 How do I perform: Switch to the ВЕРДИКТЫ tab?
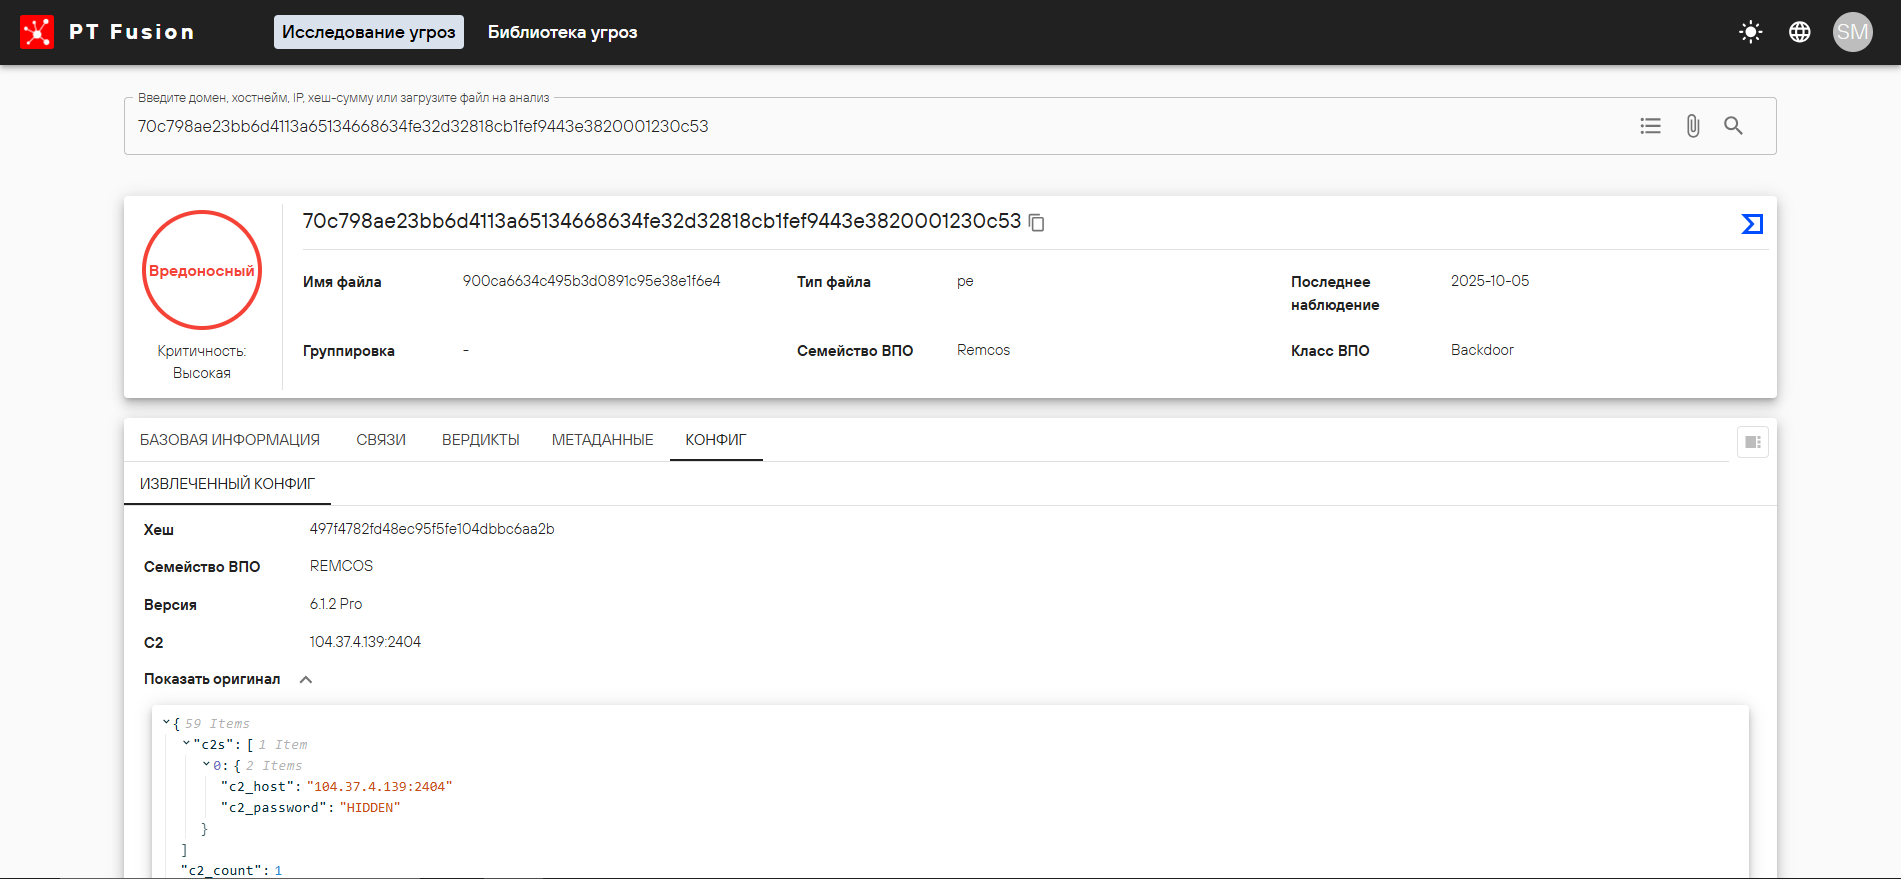[480, 440]
